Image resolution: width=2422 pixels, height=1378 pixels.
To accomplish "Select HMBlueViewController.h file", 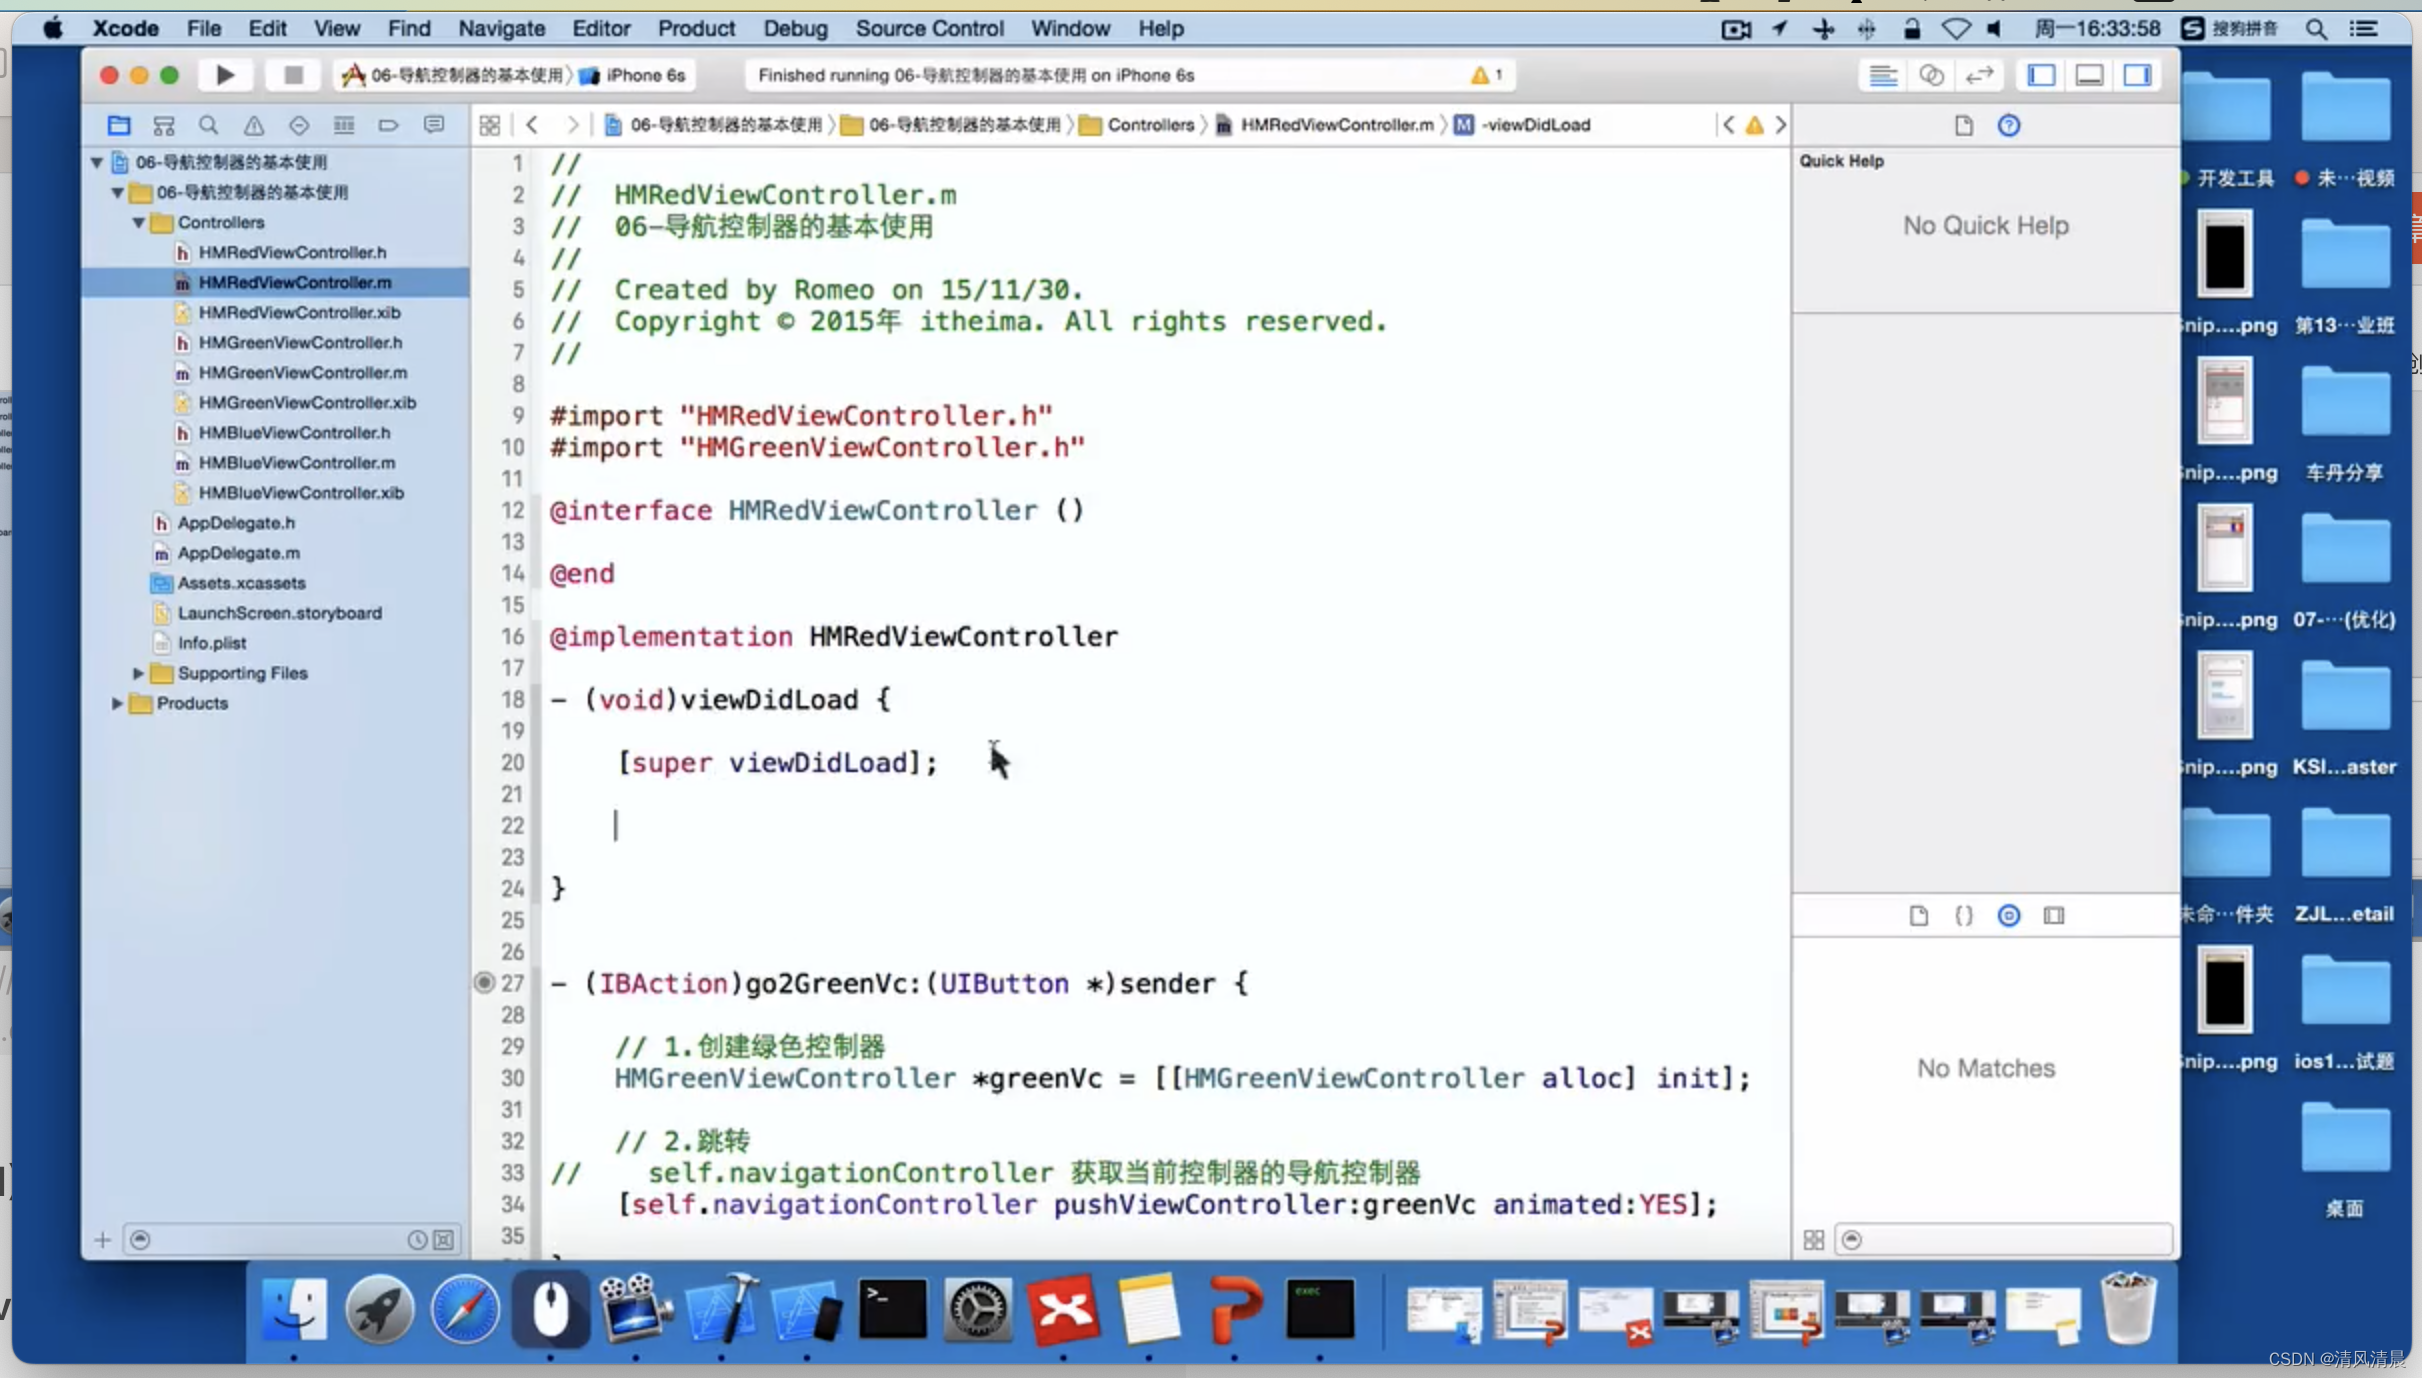I will tap(294, 432).
